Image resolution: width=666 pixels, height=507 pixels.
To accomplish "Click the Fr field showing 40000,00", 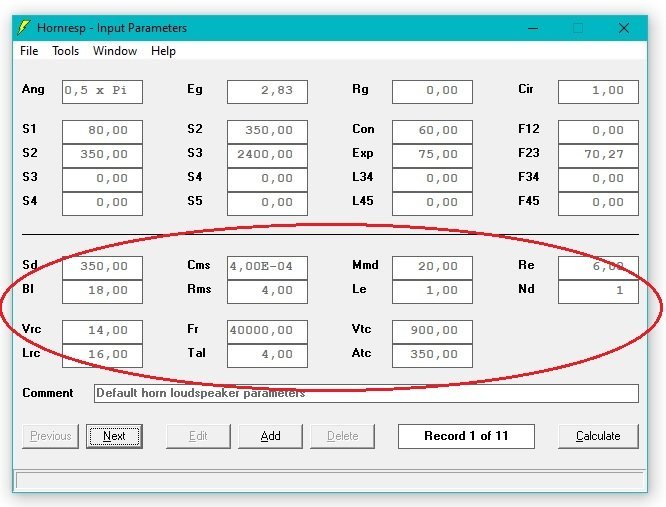I will pyautogui.click(x=267, y=332).
